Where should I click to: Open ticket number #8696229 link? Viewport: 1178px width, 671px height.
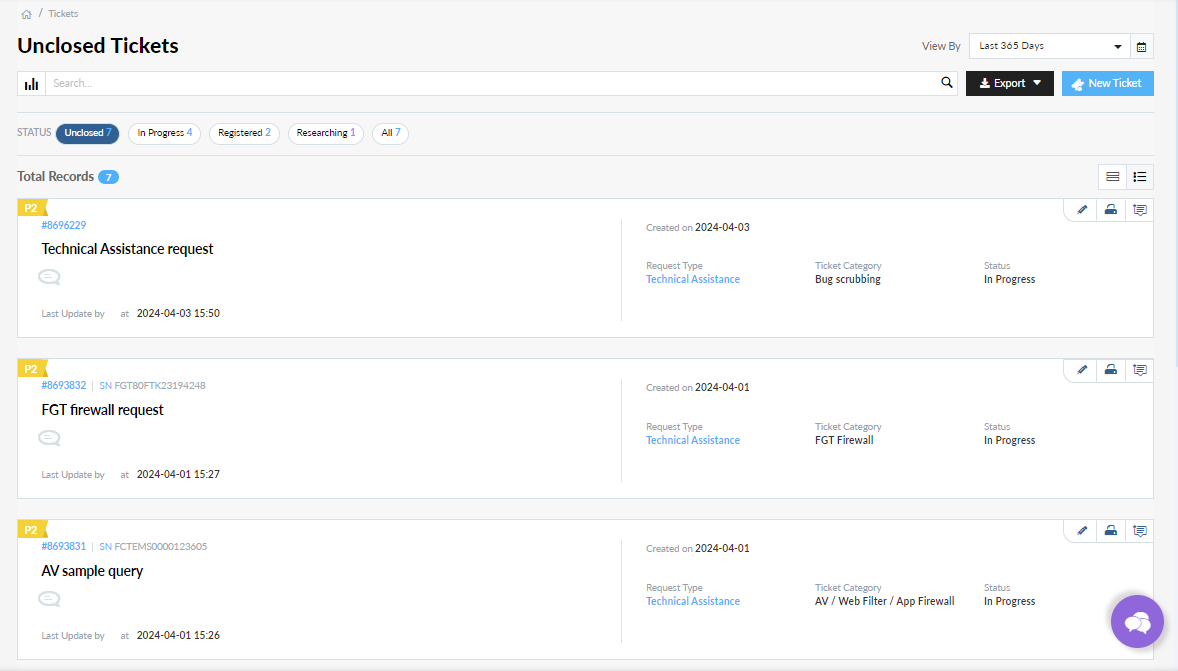click(x=64, y=225)
